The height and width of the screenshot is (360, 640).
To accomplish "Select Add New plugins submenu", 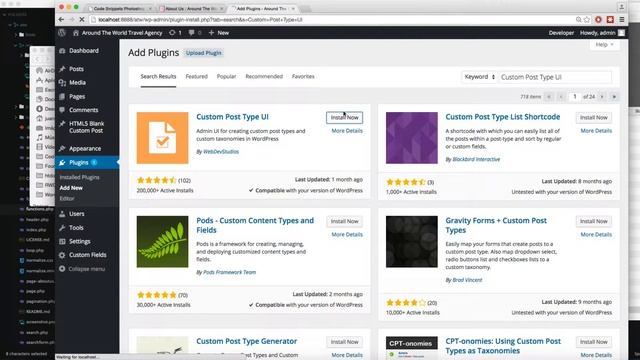I will (71, 188).
